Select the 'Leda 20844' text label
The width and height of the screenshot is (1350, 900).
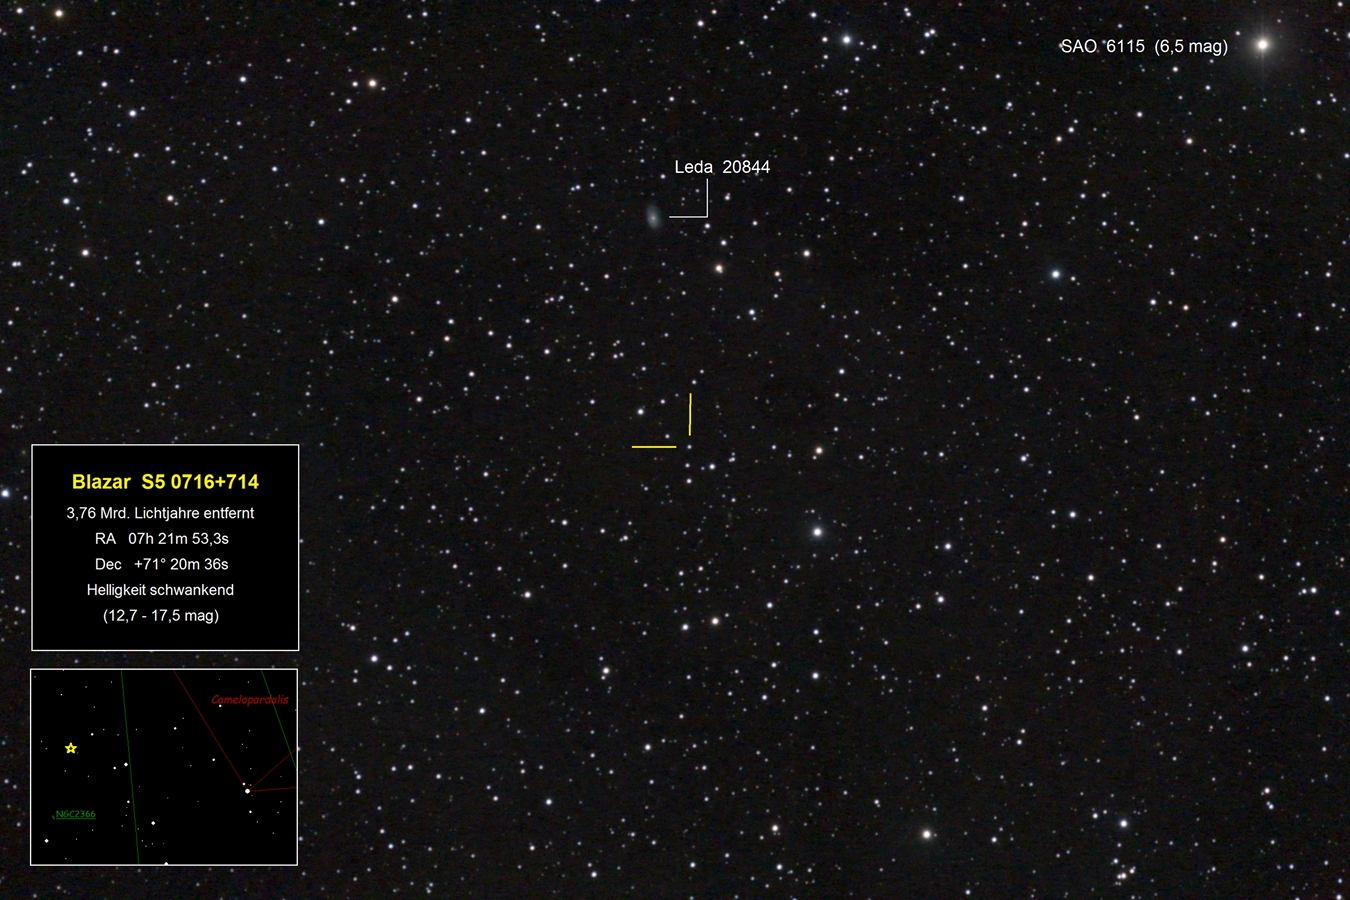(x=722, y=167)
